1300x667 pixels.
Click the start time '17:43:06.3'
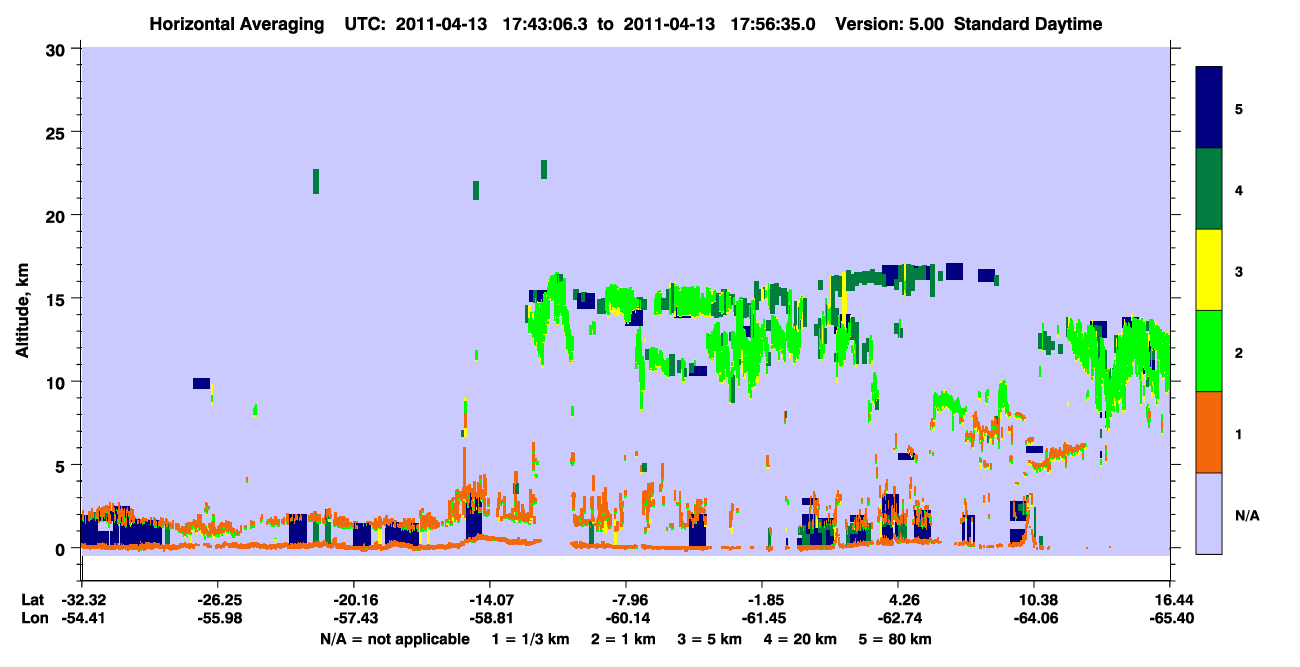(x=546, y=24)
